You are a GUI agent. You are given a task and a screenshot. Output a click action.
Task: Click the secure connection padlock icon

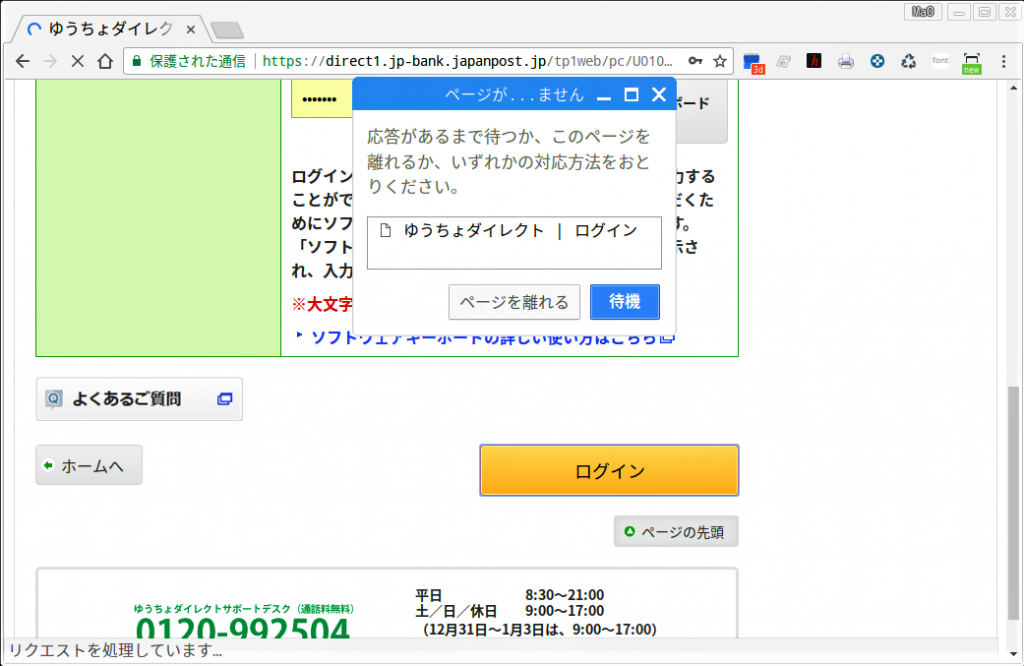point(136,61)
